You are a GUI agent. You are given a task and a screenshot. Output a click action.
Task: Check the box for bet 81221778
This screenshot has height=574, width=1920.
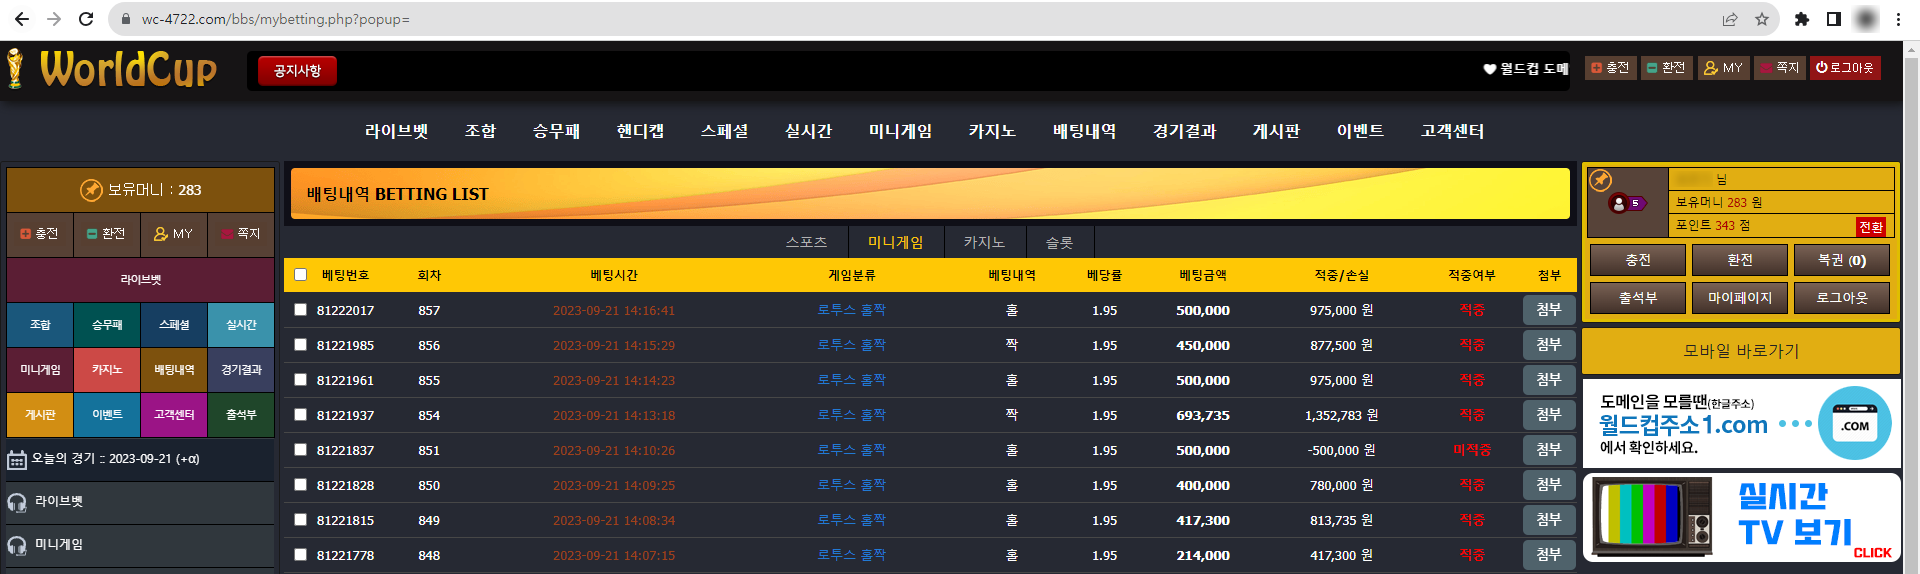[x=301, y=555]
